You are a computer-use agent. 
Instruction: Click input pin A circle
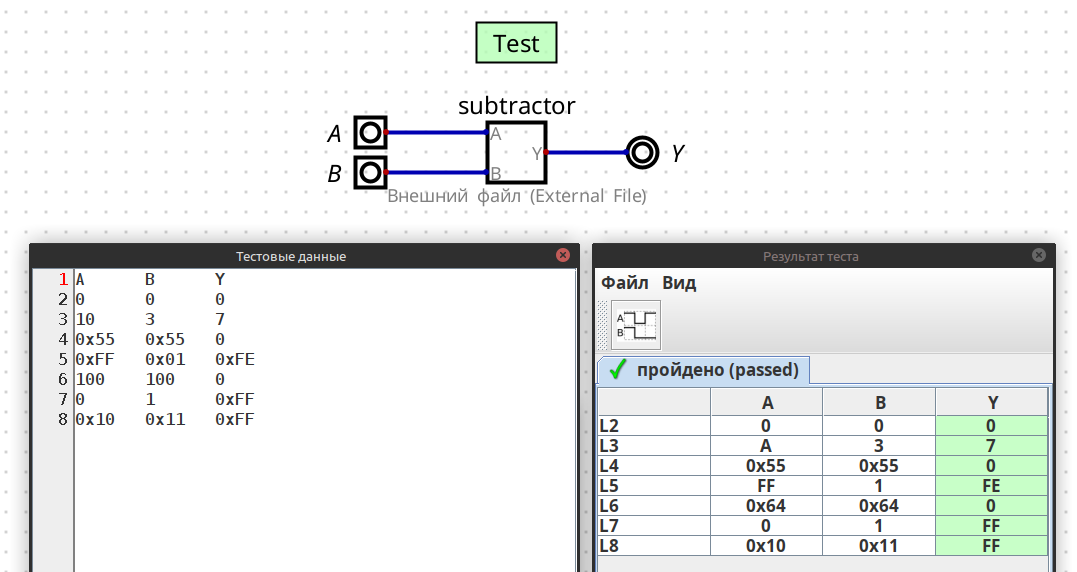[x=370, y=133]
